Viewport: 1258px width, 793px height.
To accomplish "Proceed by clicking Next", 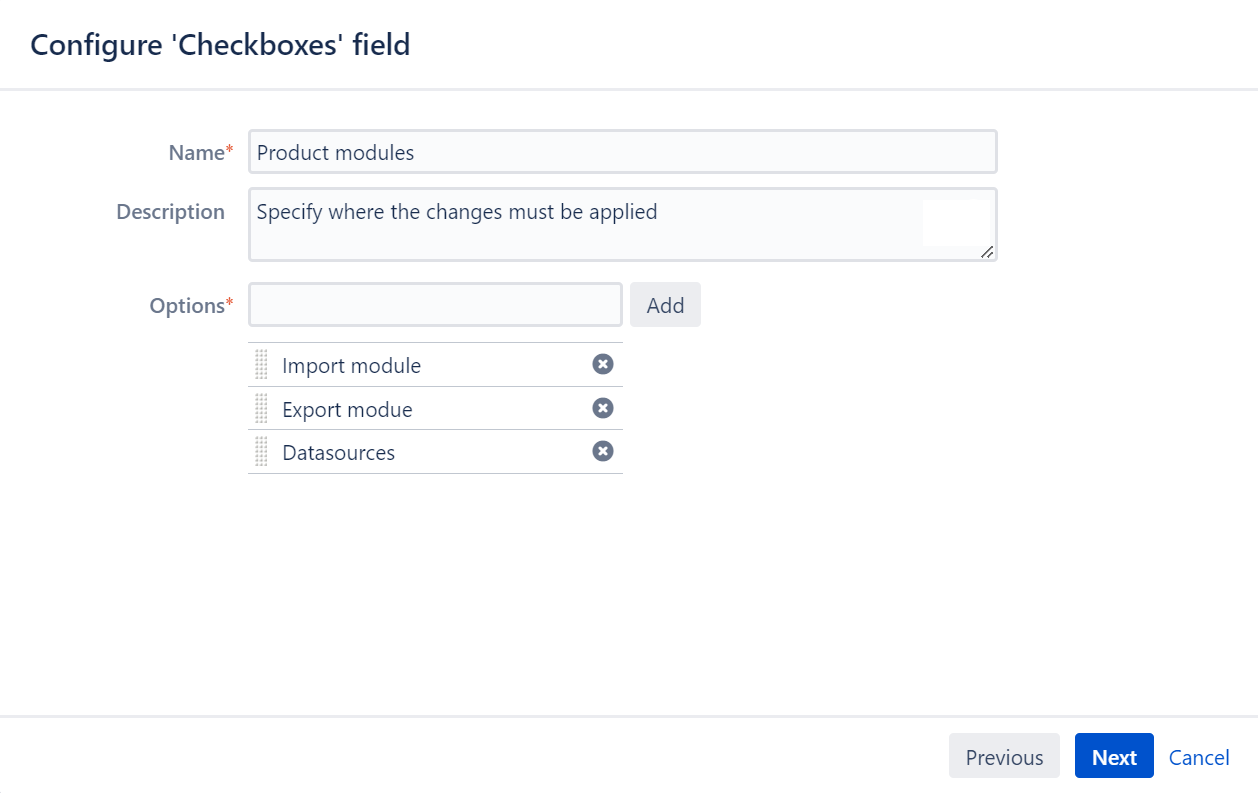I will [x=1114, y=757].
